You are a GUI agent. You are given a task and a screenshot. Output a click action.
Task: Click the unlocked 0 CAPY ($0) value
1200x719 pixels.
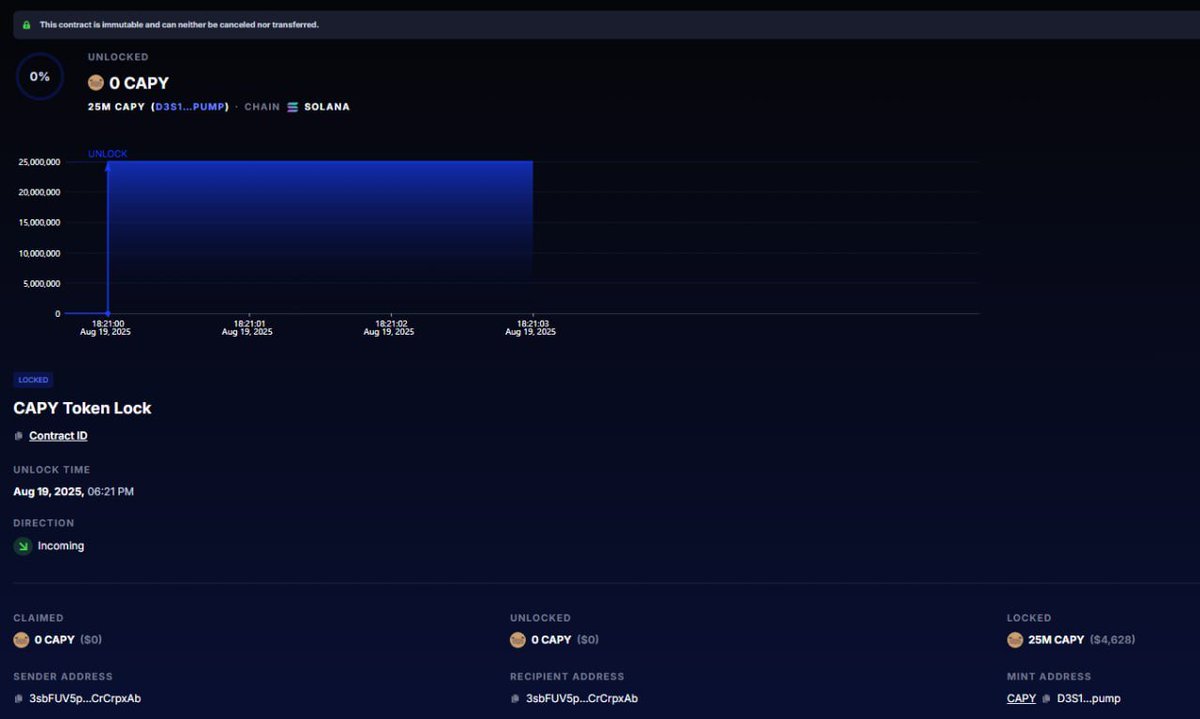(565, 640)
